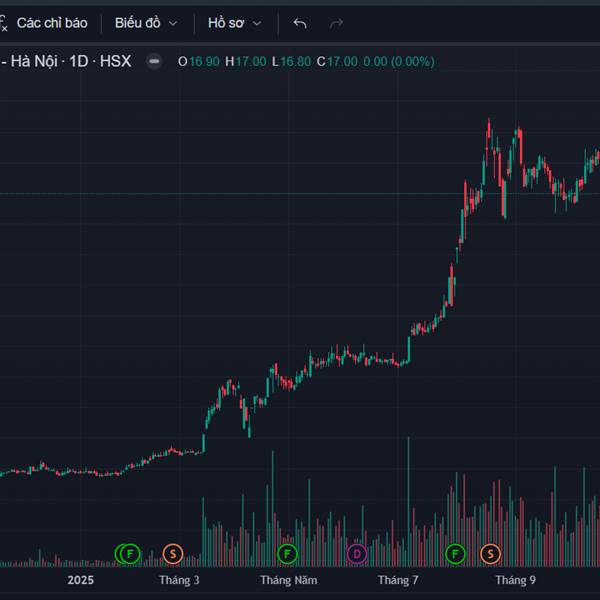Click the Tháng 9 time axis label
Screen dimensions: 600x600
(x=516, y=580)
